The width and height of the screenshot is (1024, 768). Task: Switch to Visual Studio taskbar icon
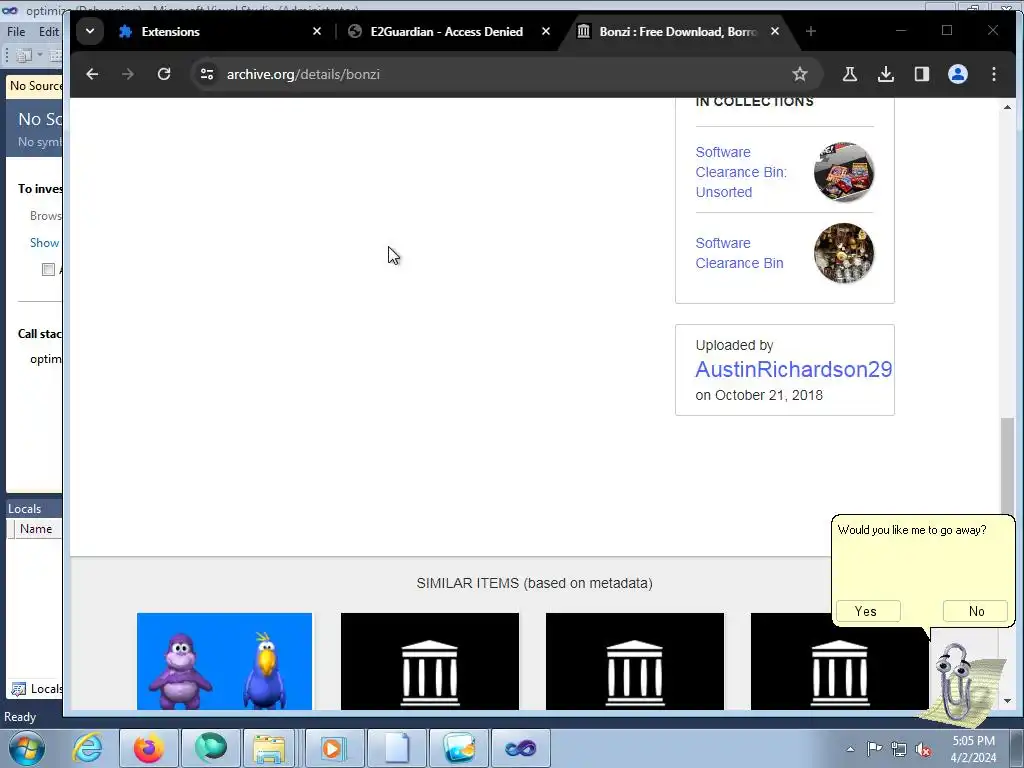pyautogui.click(x=520, y=748)
